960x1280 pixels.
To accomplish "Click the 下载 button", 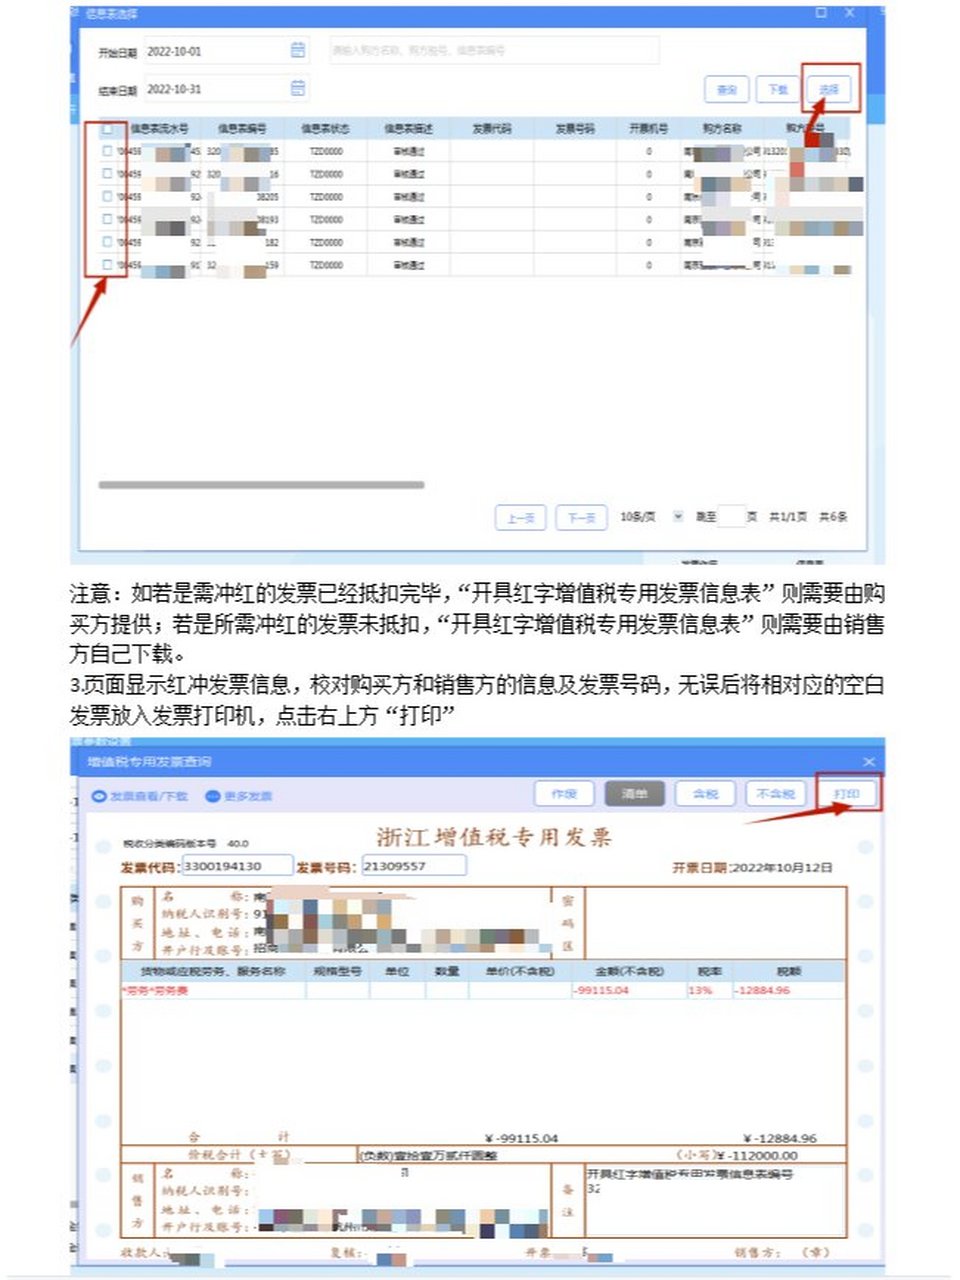I will tap(778, 90).
